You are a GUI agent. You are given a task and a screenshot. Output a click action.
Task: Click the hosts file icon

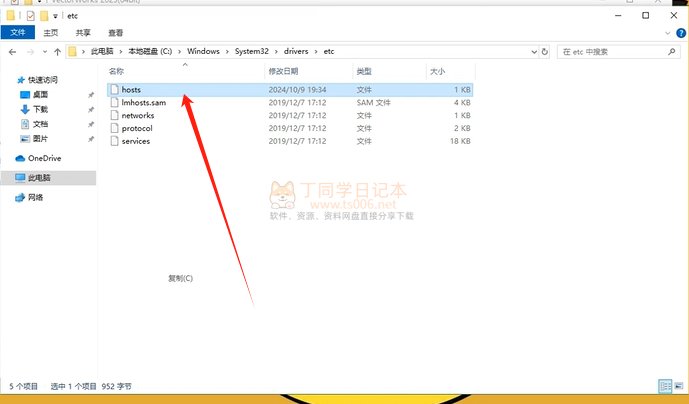click(114, 90)
